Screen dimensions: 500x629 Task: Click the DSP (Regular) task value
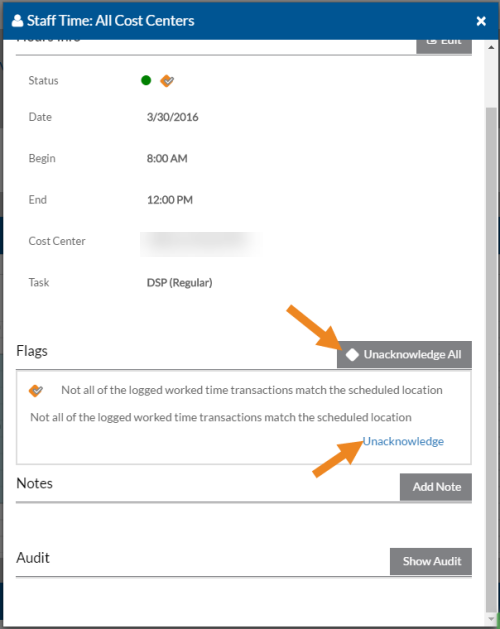coord(179,283)
